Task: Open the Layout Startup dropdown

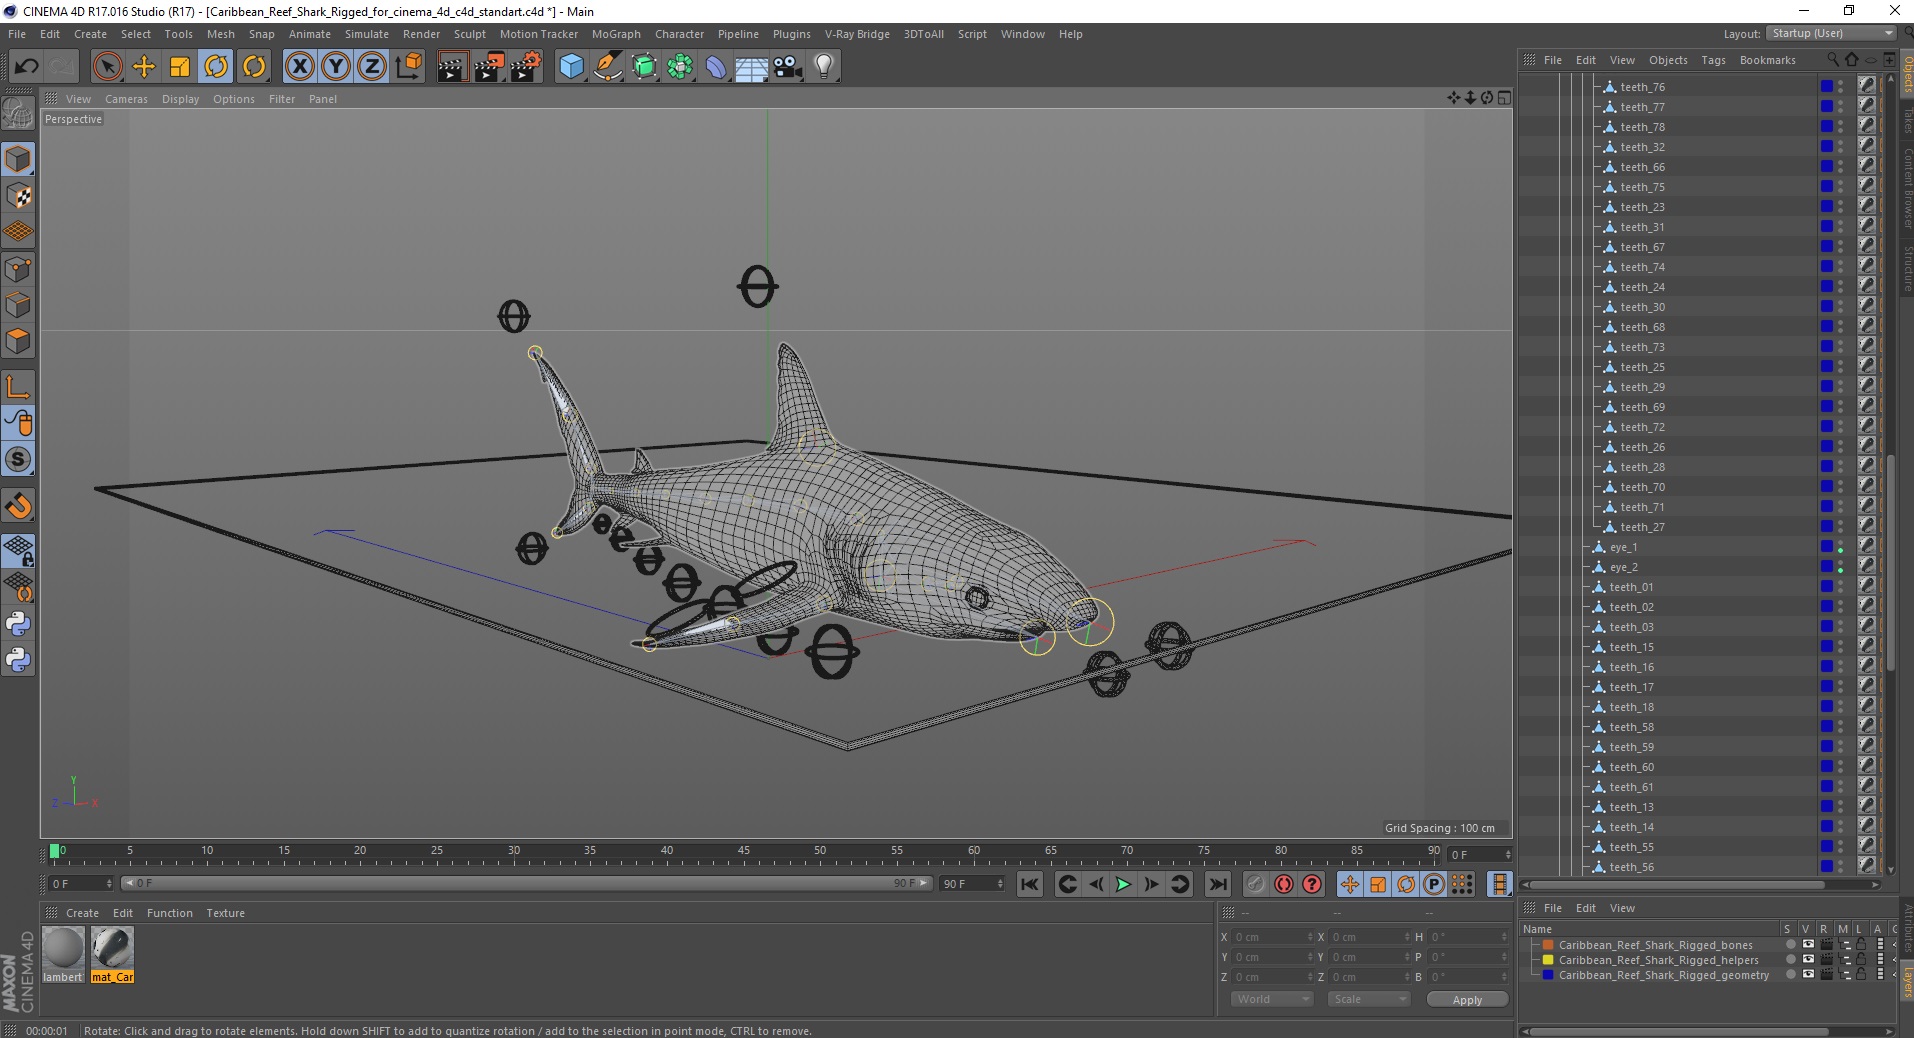Action: click(1832, 33)
